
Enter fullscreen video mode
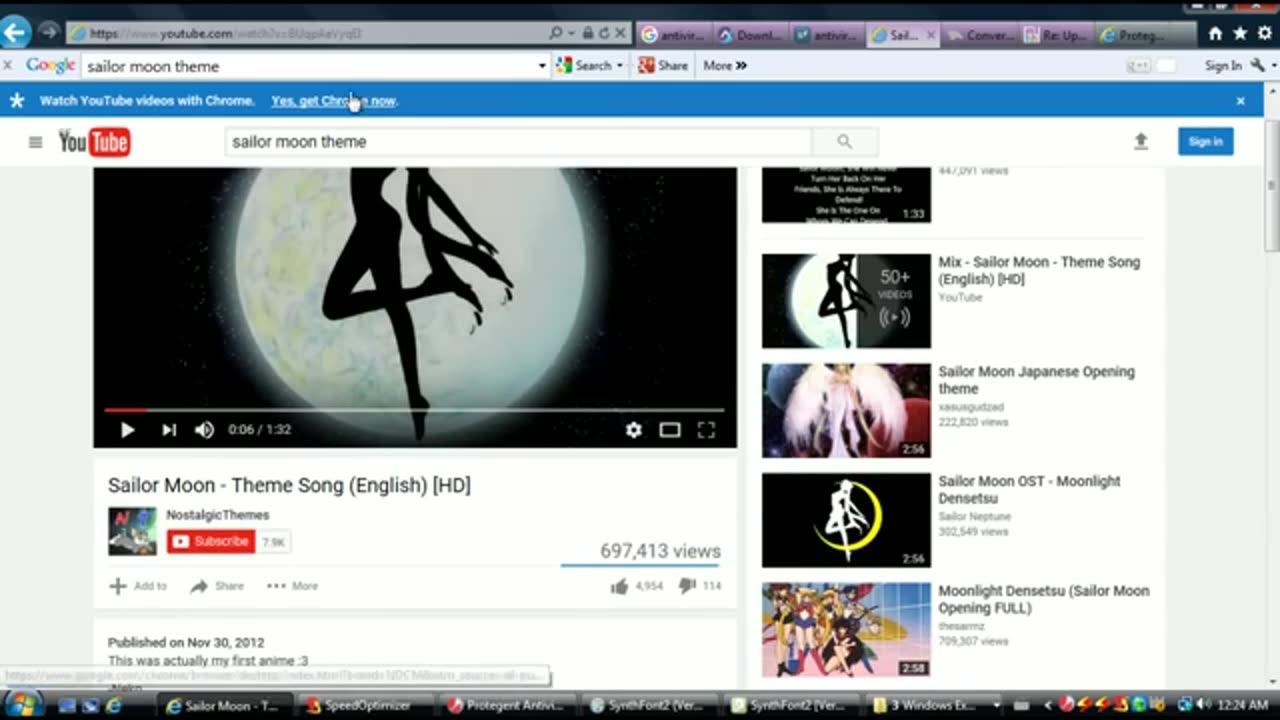click(x=706, y=430)
